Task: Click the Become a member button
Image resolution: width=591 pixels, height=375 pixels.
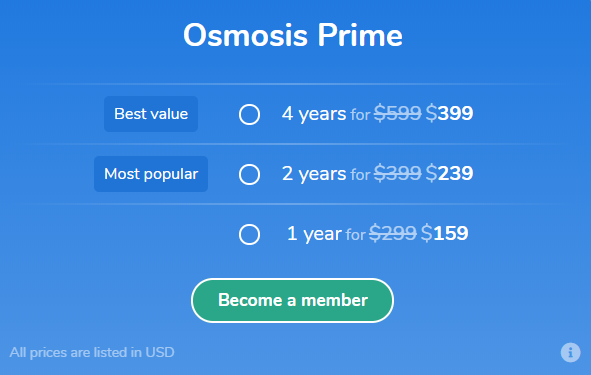Action: click(292, 300)
